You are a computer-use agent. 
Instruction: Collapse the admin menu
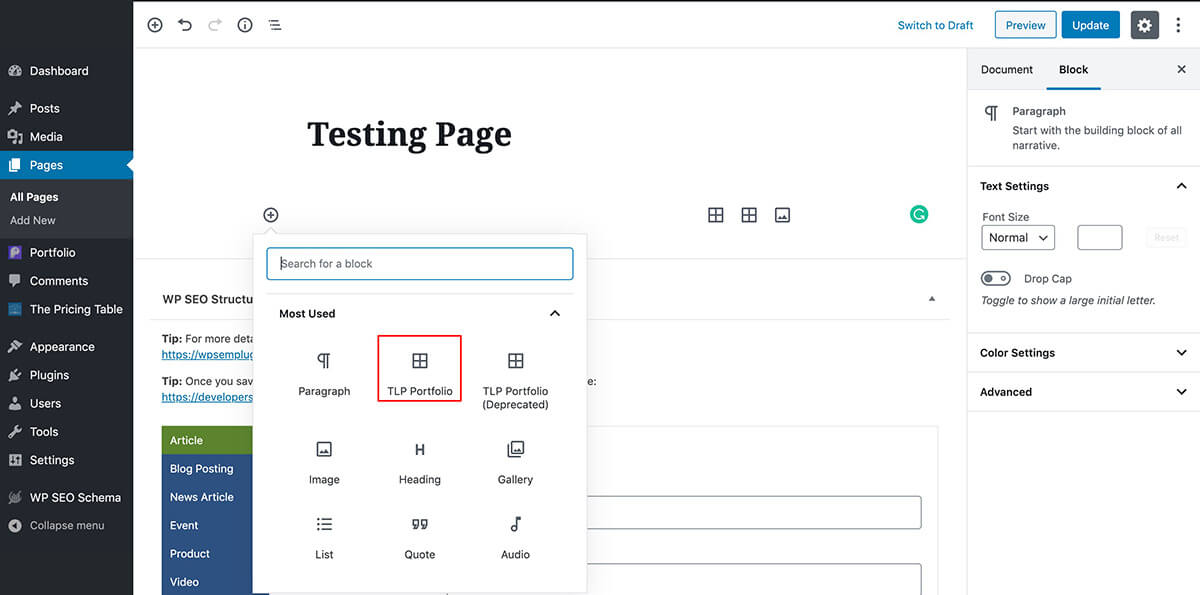tap(66, 525)
